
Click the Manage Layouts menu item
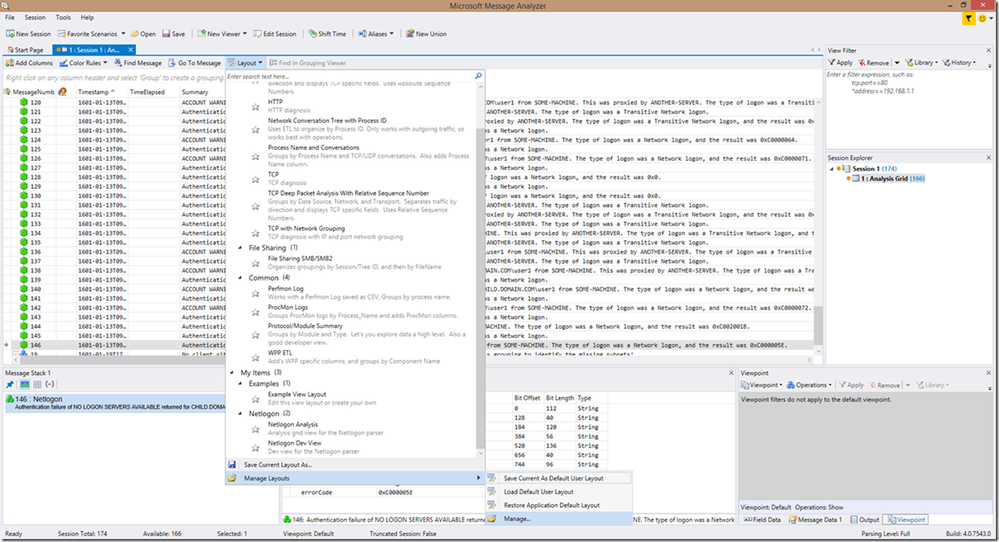(x=355, y=478)
